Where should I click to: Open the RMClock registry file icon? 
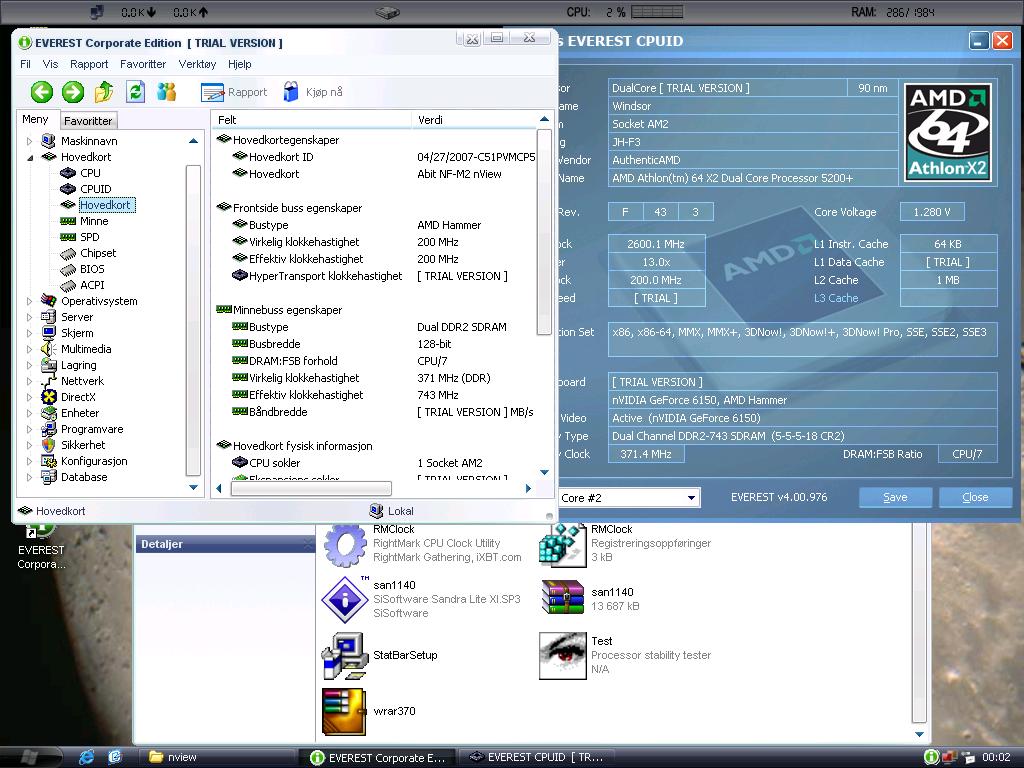pyautogui.click(x=562, y=545)
